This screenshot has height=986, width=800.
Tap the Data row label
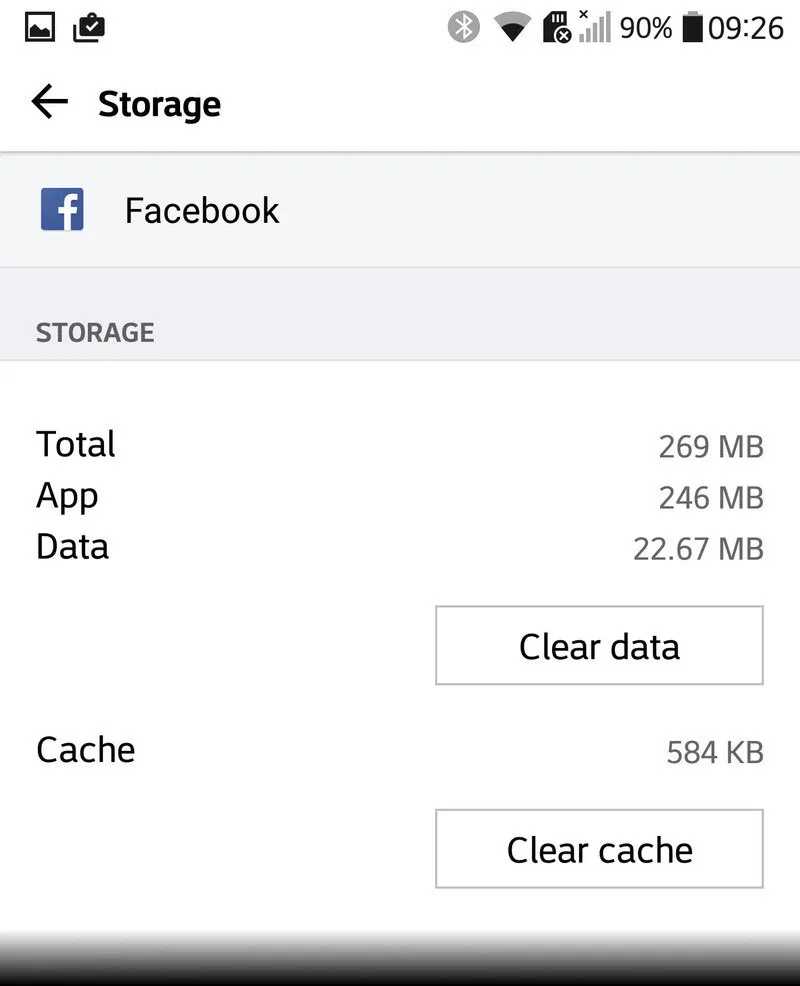click(72, 547)
